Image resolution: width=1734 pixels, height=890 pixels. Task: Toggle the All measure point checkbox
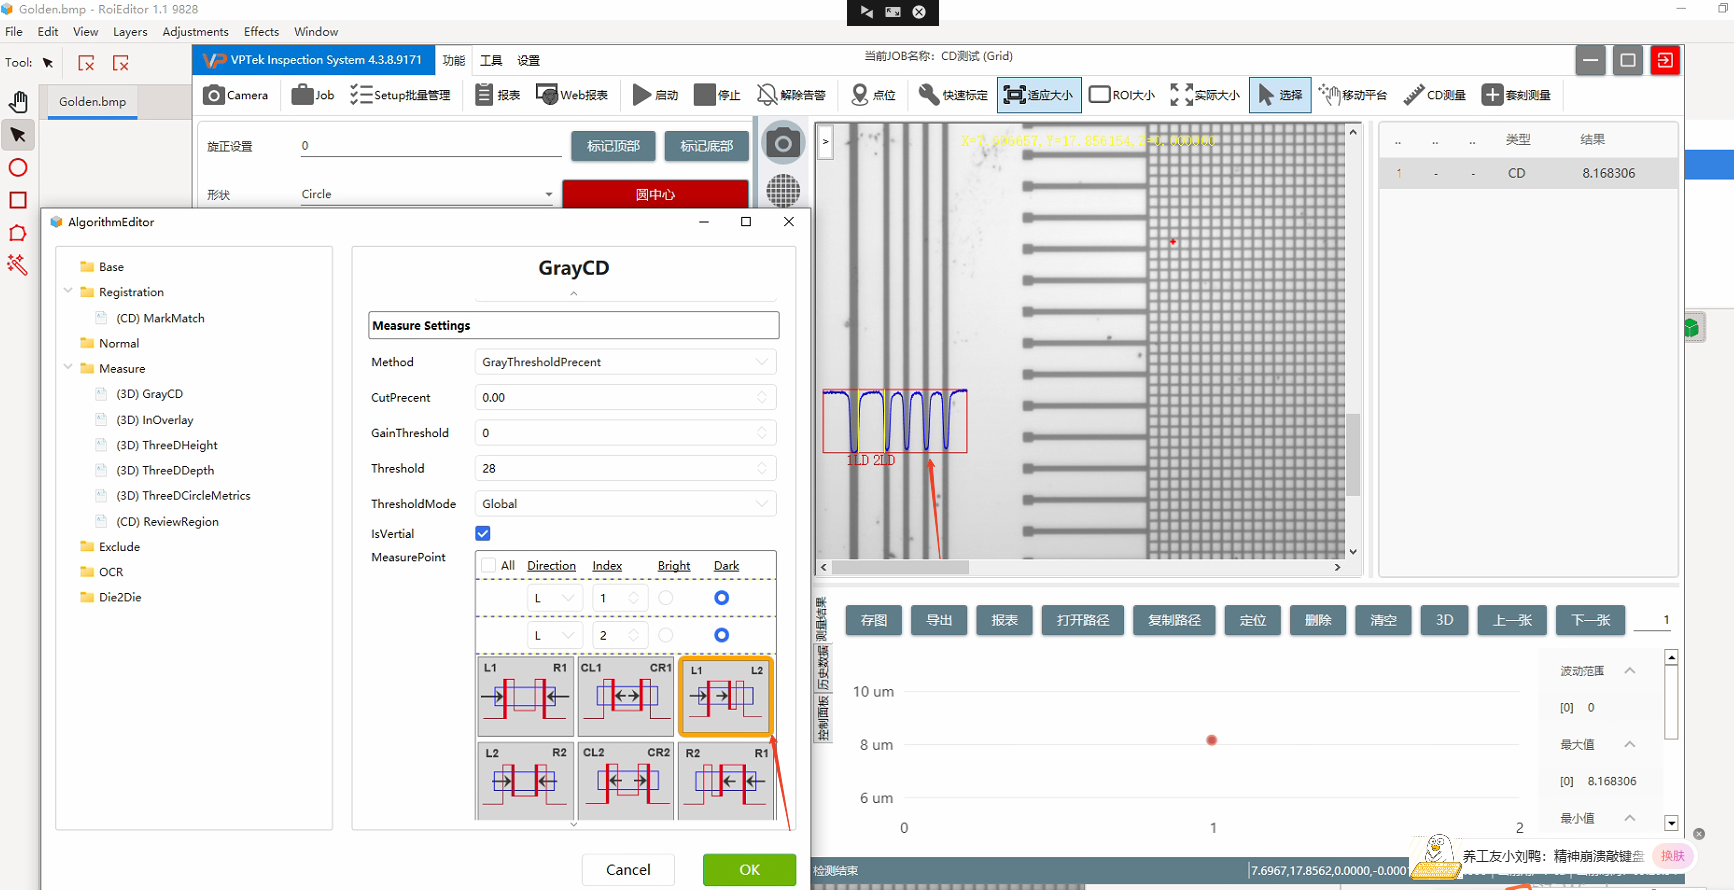pyautogui.click(x=488, y=565)
